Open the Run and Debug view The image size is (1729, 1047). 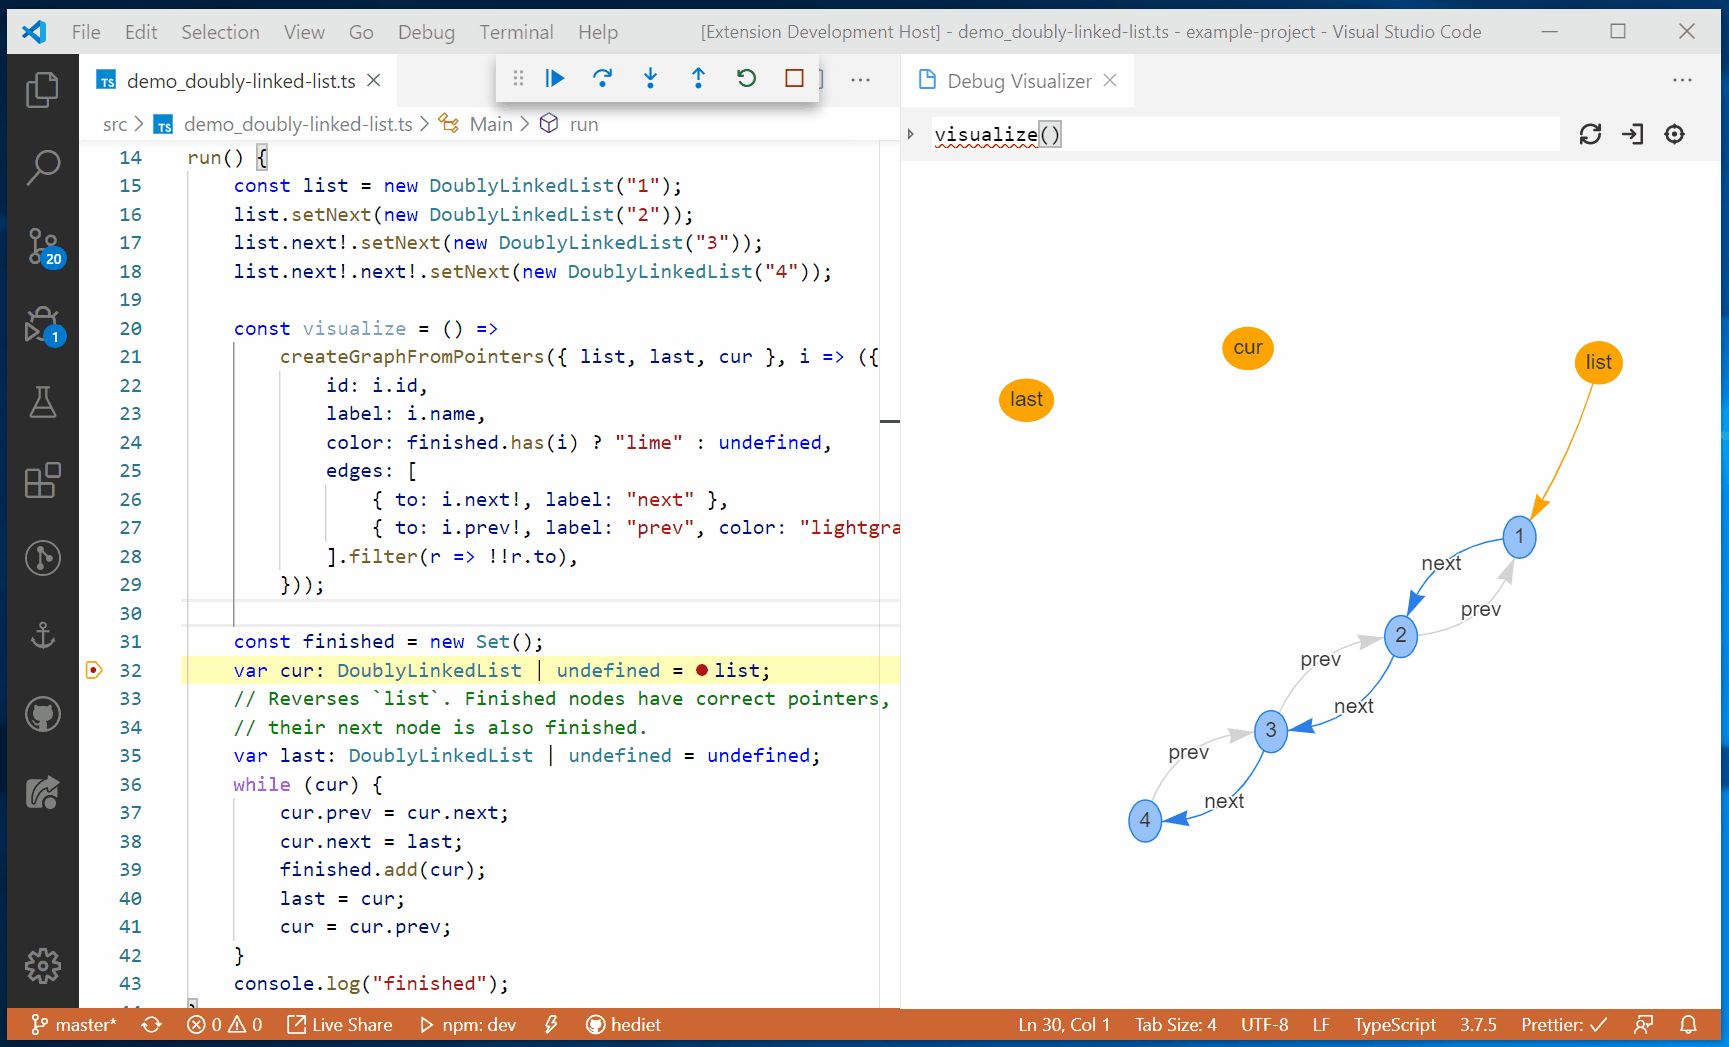coord(42,325)
